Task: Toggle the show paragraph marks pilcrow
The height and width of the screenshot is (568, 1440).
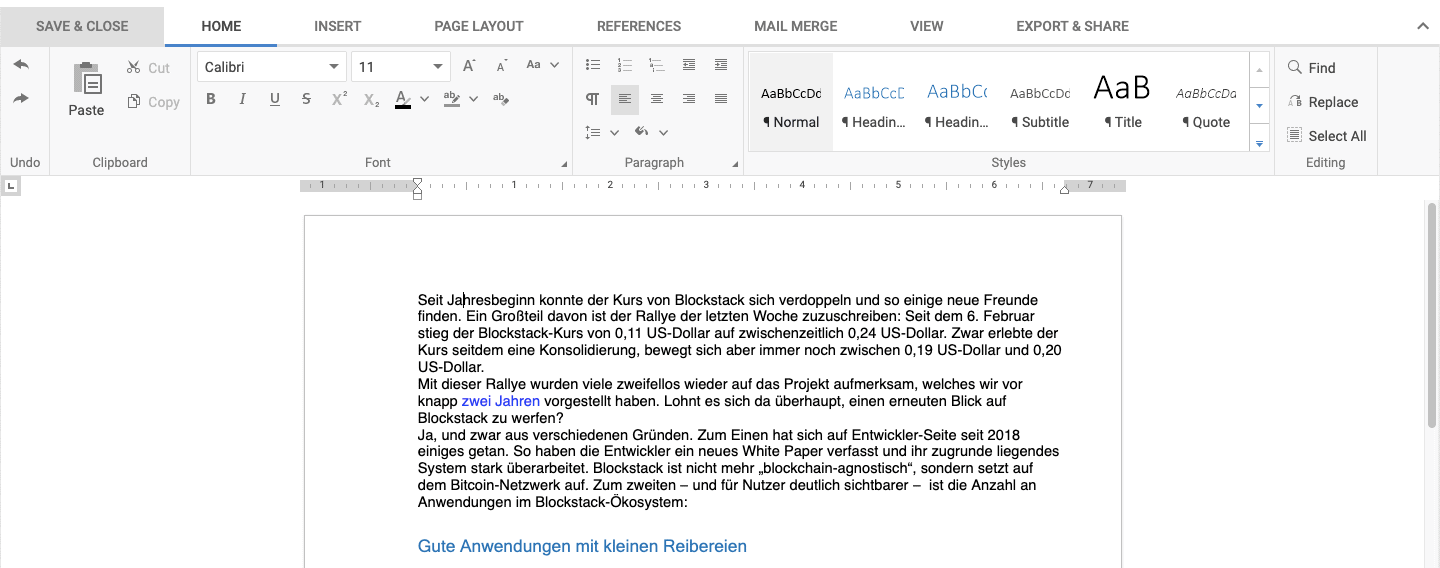Action: click(x=593, y=99)
